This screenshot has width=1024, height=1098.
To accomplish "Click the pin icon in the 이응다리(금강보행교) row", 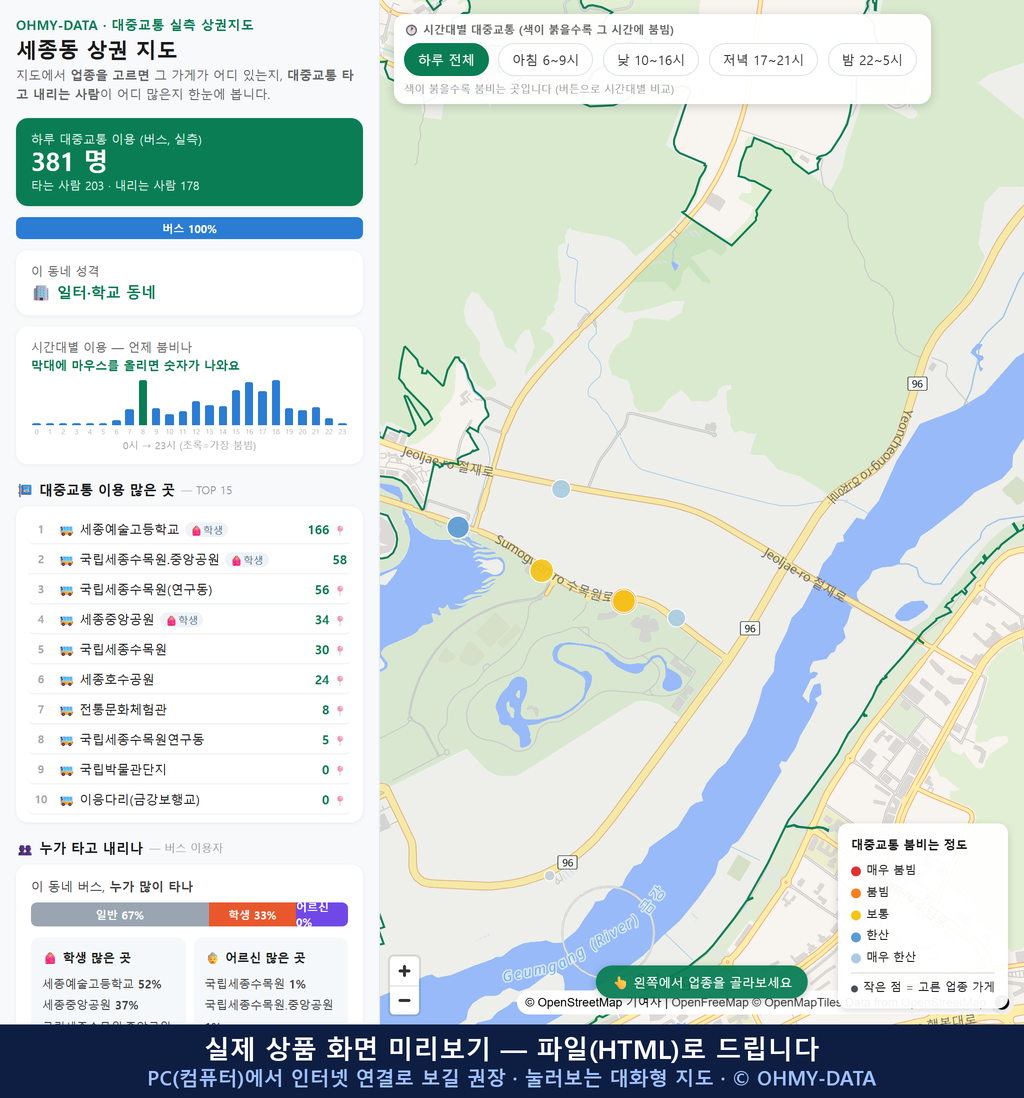I will 340,800.
